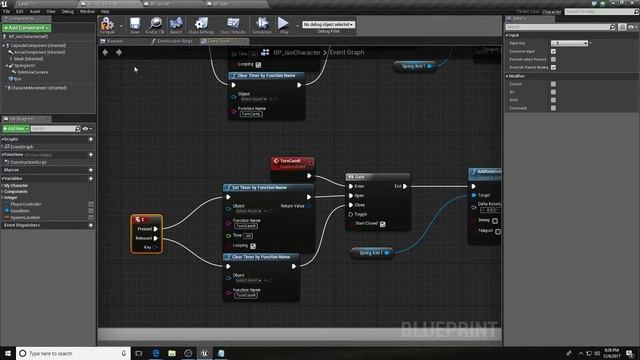Screen dimensions: 640x360
Task: Toggle Override Parent Binding checkbox
Action: (x=553, y=67)
